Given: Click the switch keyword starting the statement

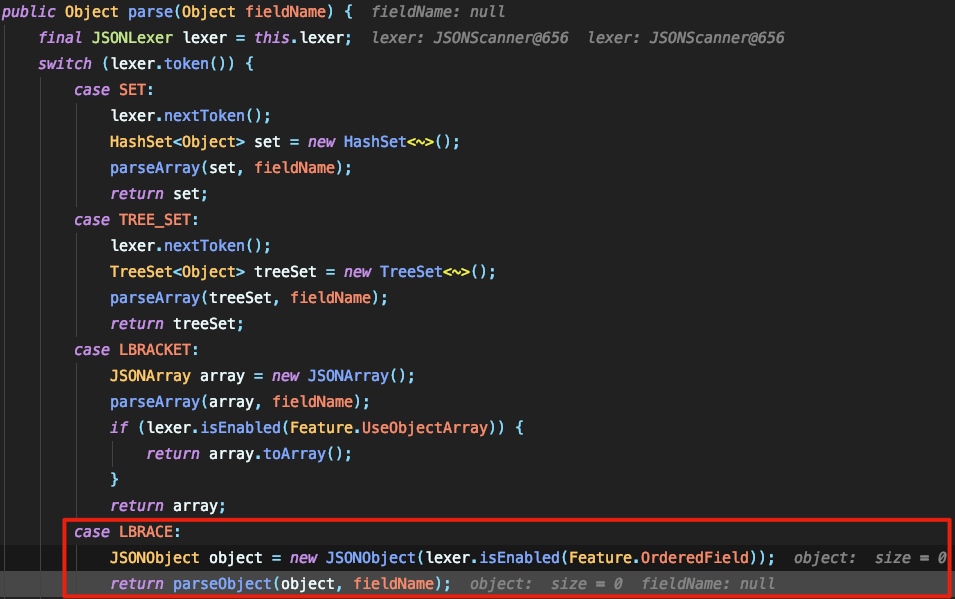Looking at the screenshot, I should click(x=64, y=63).
